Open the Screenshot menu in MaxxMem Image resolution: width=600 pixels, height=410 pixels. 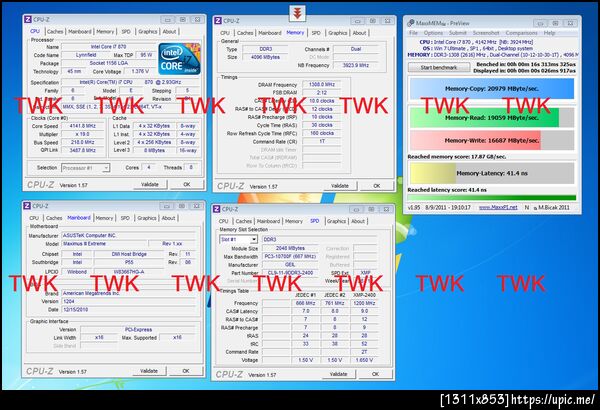486,33
